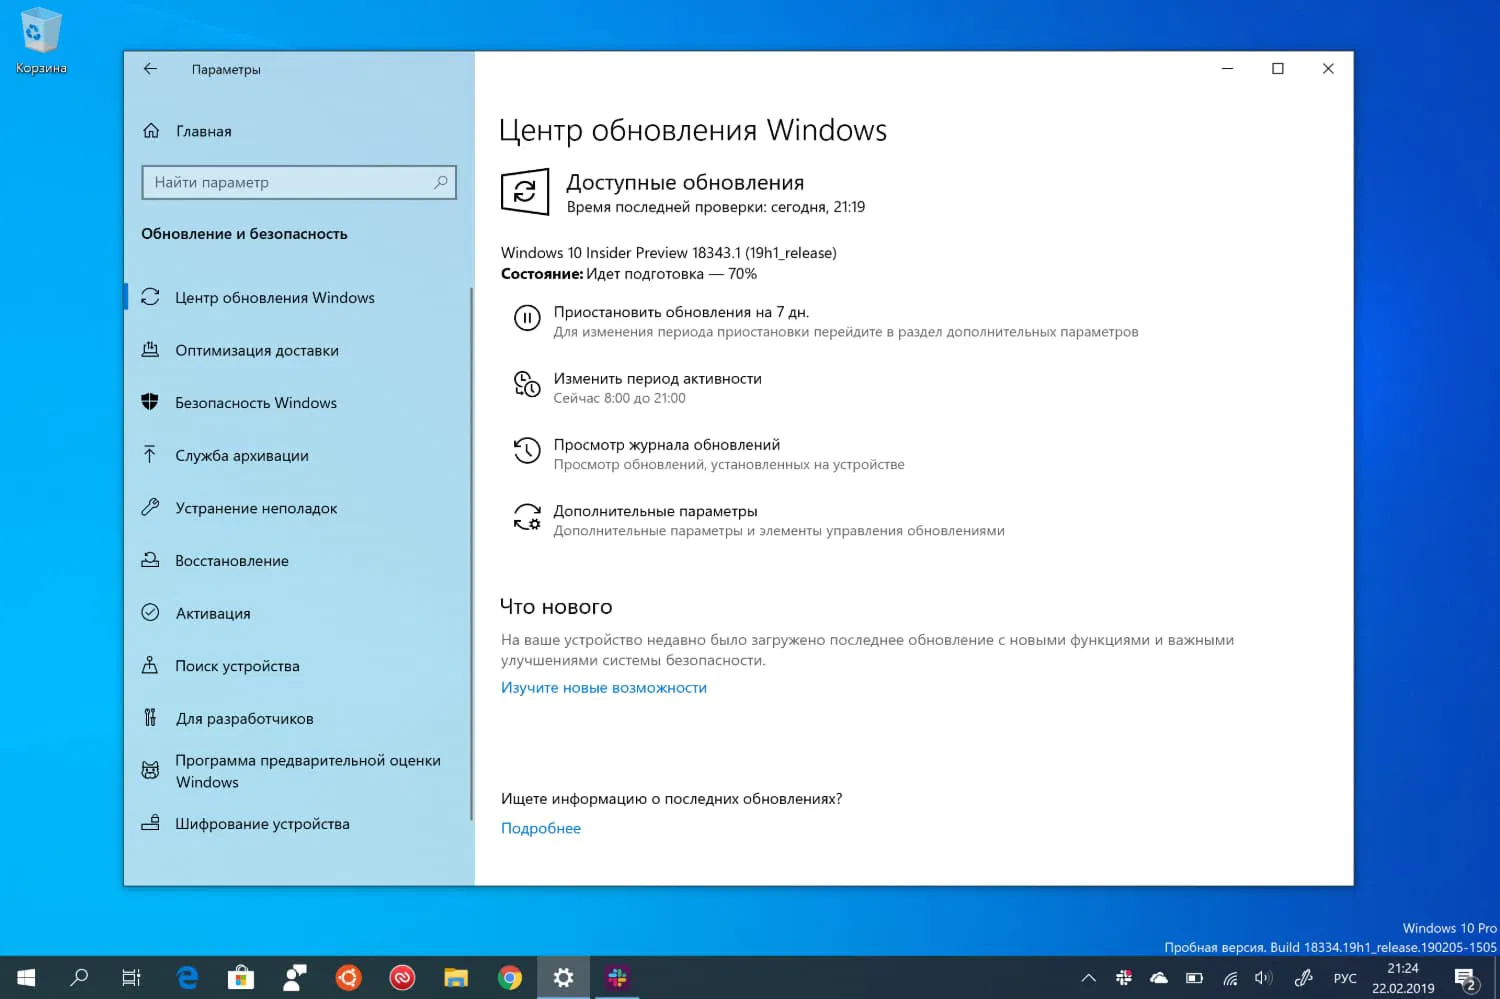Open the Изучите новые возможности link
The width and height of the screenshot is (1500, 999).
(603, 687)
